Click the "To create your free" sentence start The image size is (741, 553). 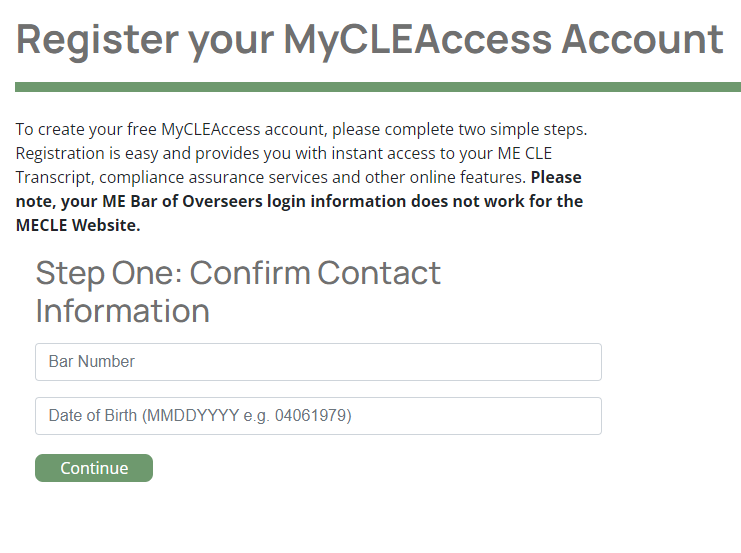[86, 130]
